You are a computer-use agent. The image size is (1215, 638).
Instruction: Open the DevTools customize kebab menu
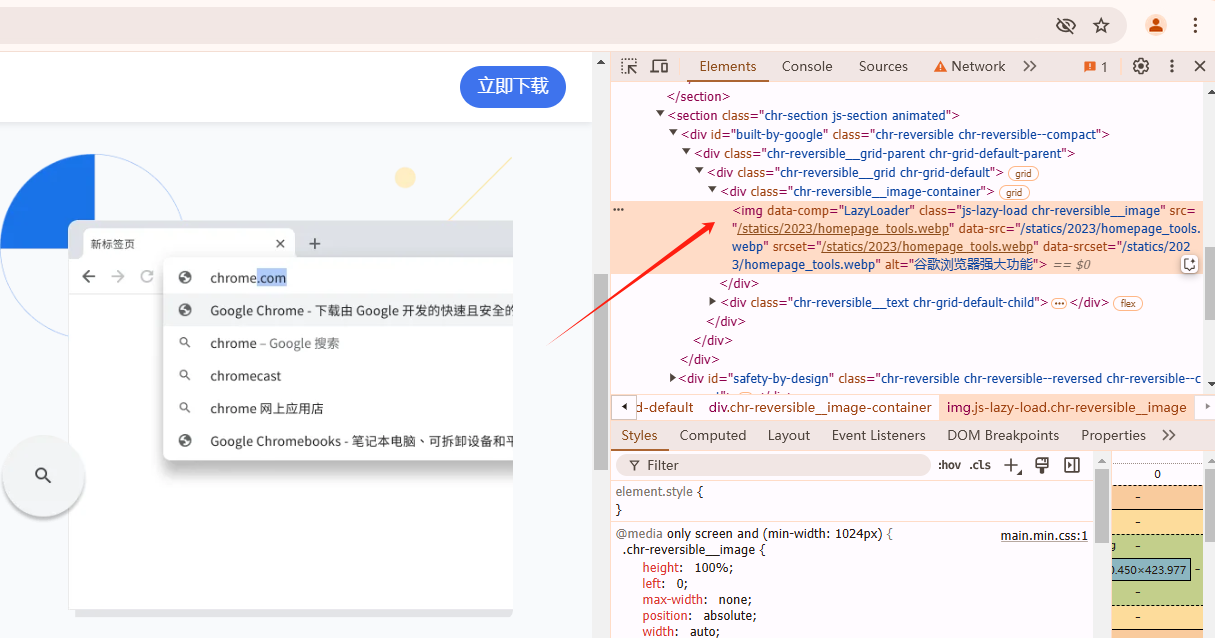click(1172, 66)
